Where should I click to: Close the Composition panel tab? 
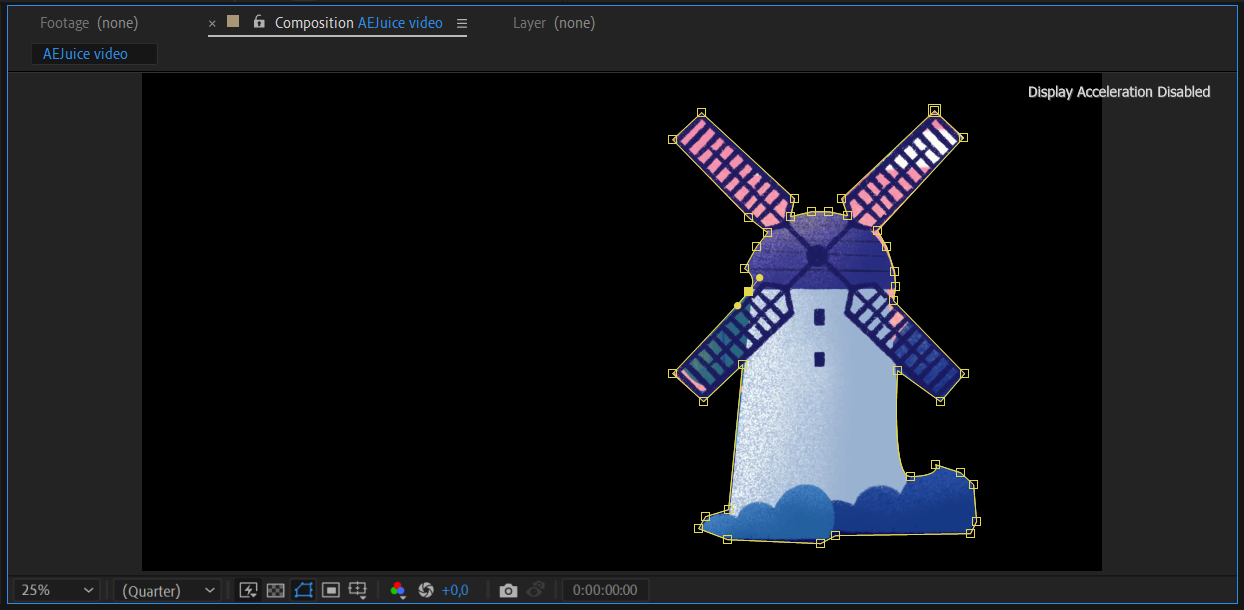(x=212, y=23)
